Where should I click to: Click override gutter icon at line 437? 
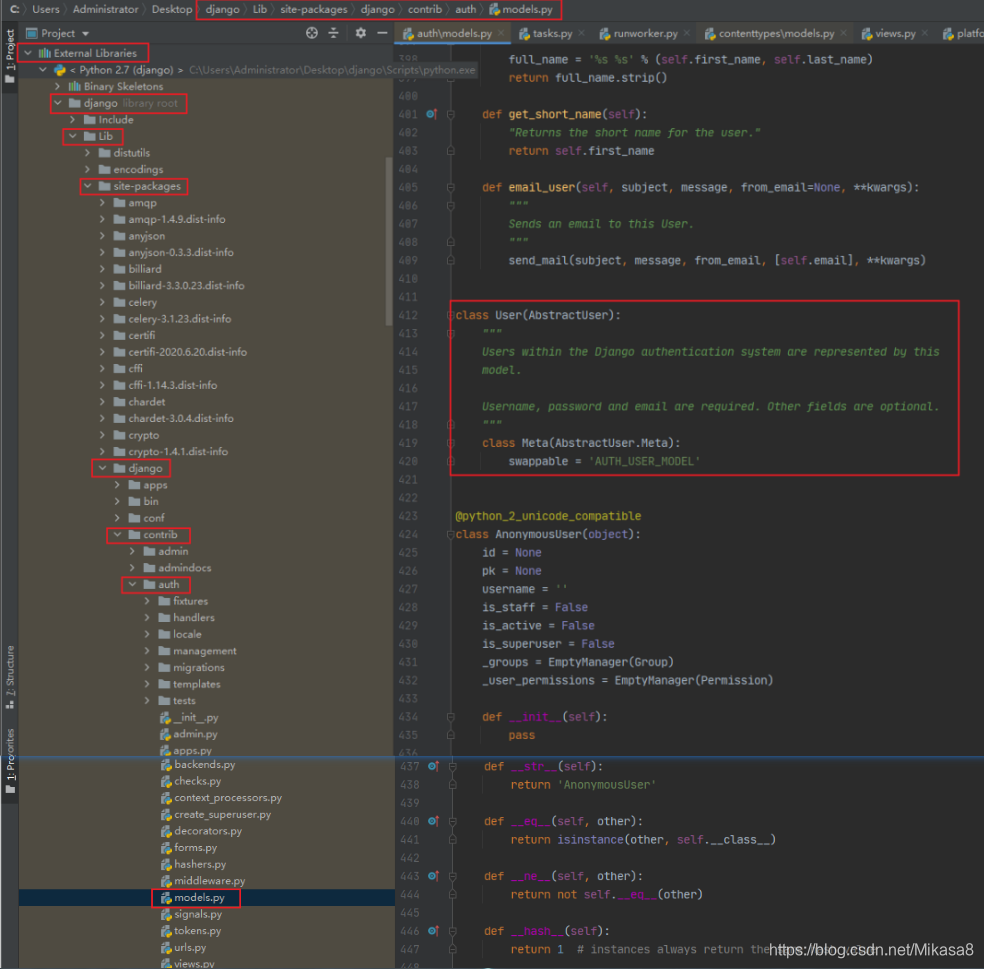(433, 766)
